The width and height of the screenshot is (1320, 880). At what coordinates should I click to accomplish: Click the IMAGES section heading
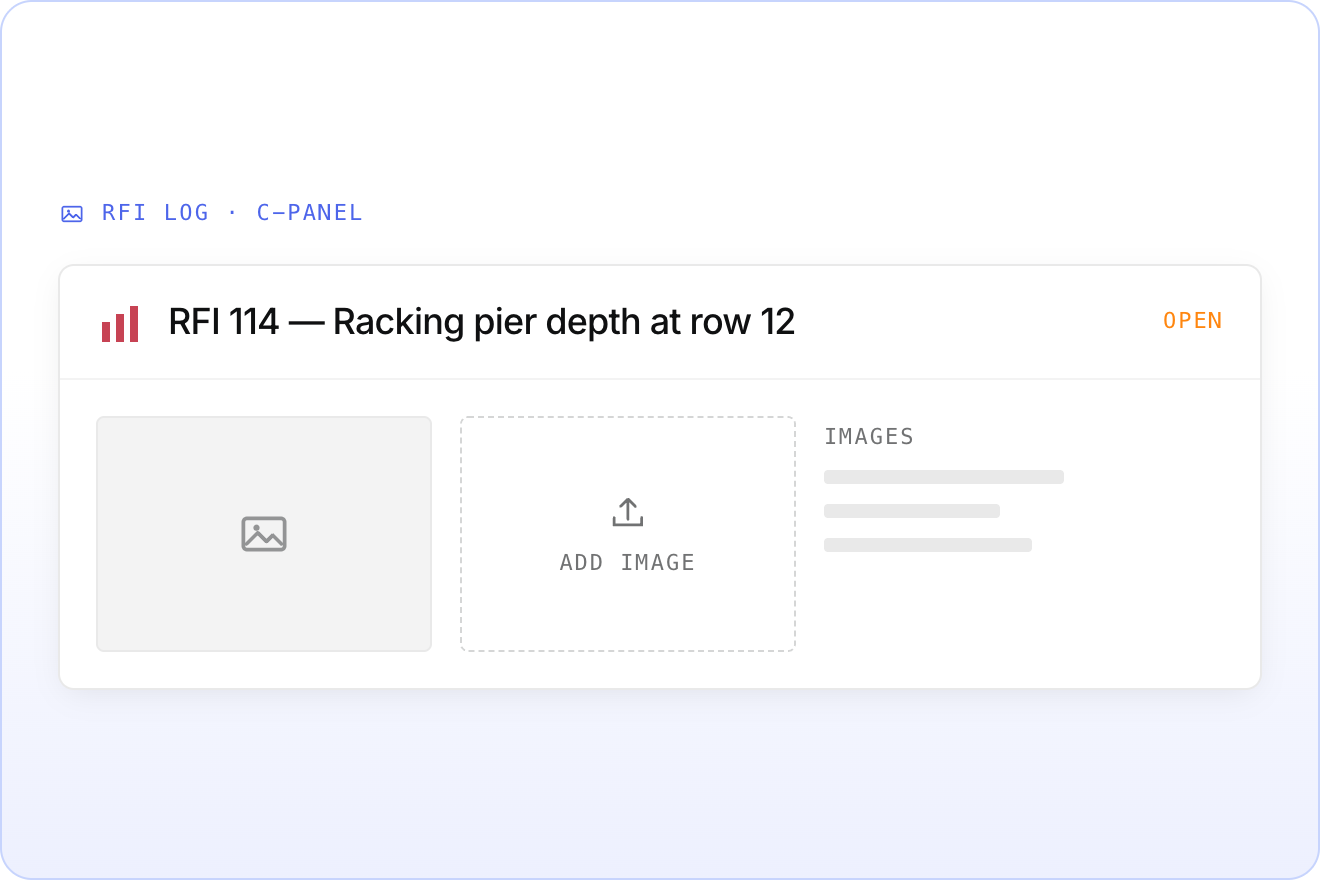[x=869, y=436]
